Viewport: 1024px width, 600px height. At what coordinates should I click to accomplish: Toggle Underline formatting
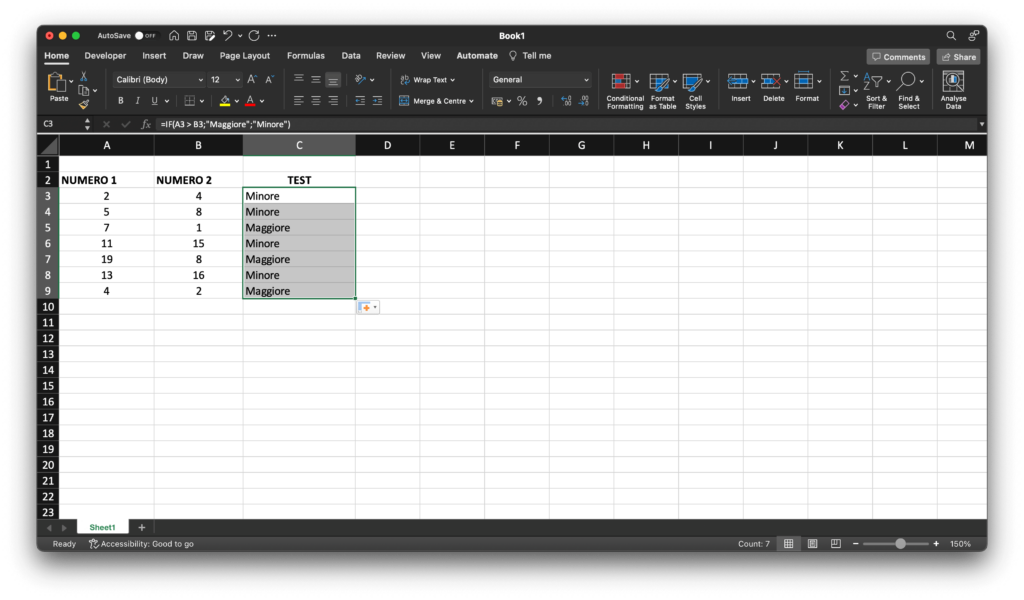tap(154, 101)
